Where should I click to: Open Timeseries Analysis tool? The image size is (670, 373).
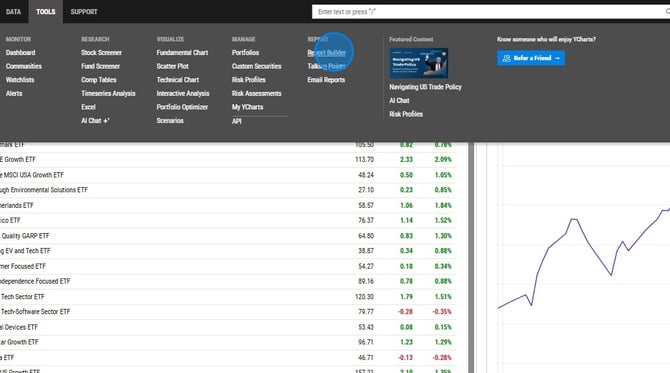pos(108,94)
